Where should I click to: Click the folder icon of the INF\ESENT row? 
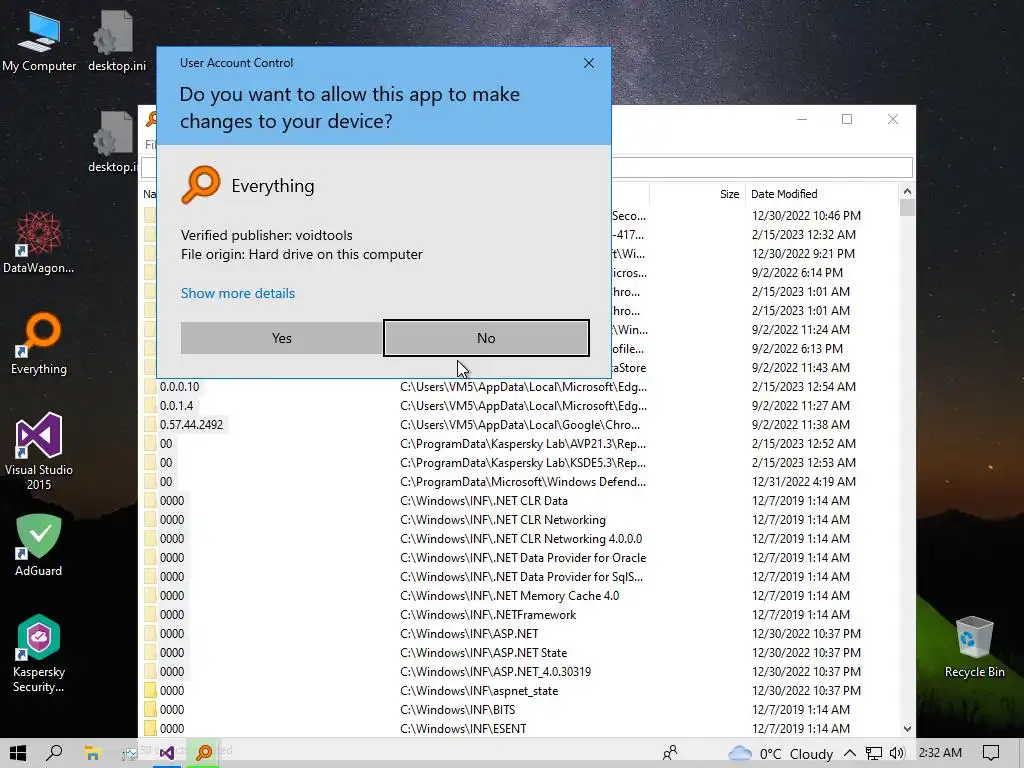coord(150,728)
